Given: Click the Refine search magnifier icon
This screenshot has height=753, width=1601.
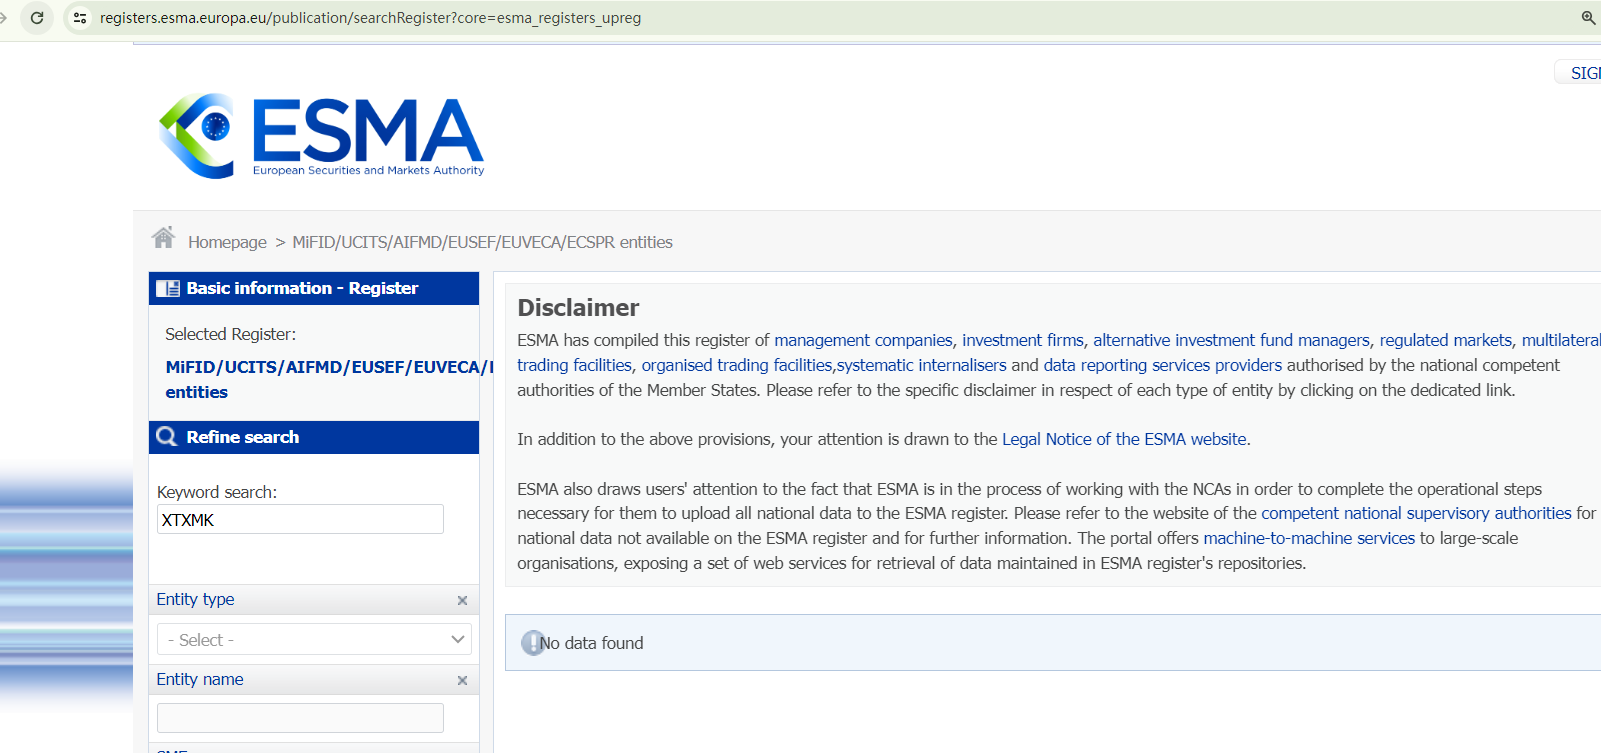Looking at the screenshot, I should tap(167, 437).
